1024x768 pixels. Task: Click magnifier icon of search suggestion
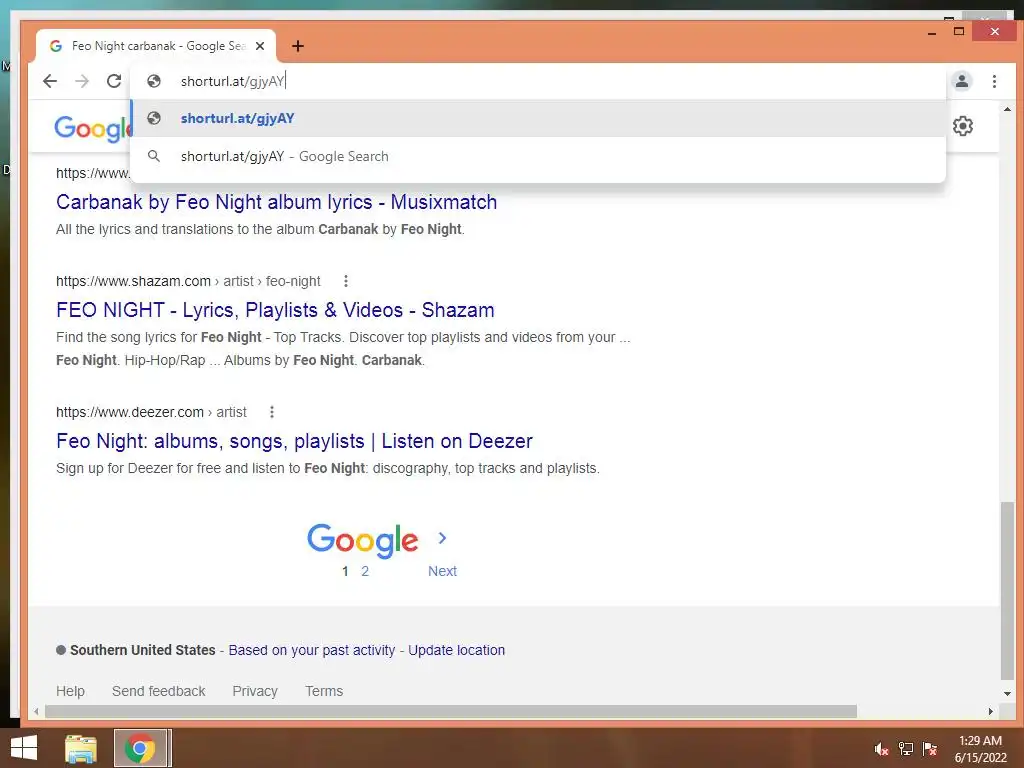tap(153, 156)
